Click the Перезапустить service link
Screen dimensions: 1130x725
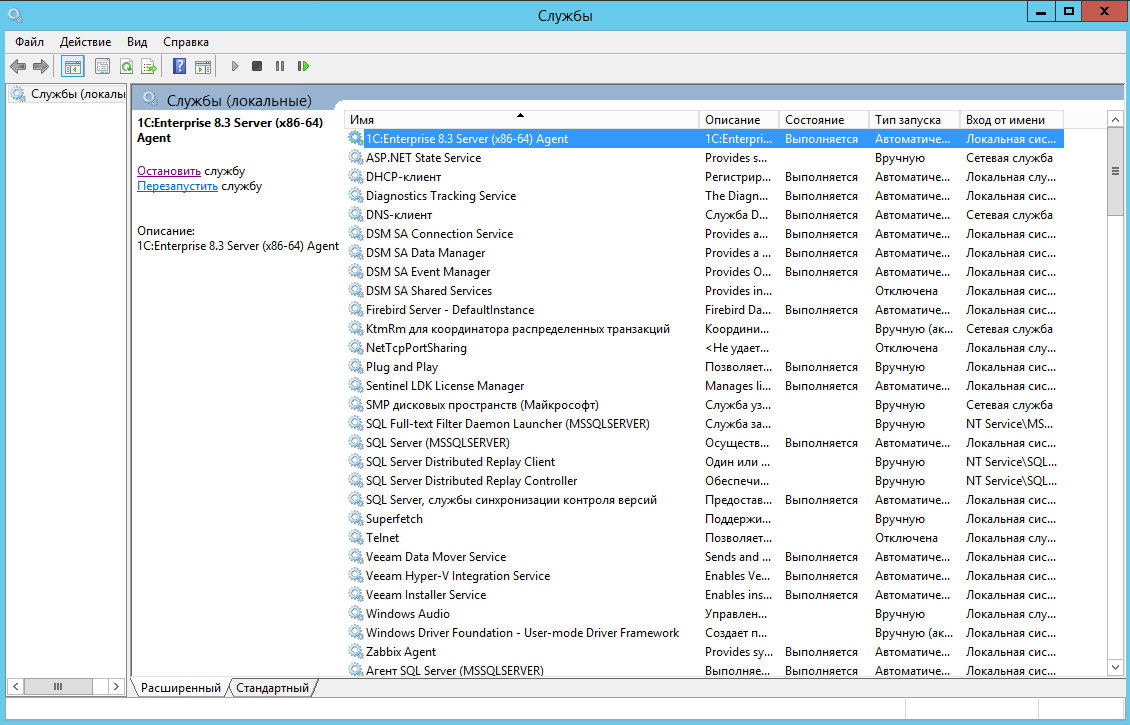[x=177, y=186]
